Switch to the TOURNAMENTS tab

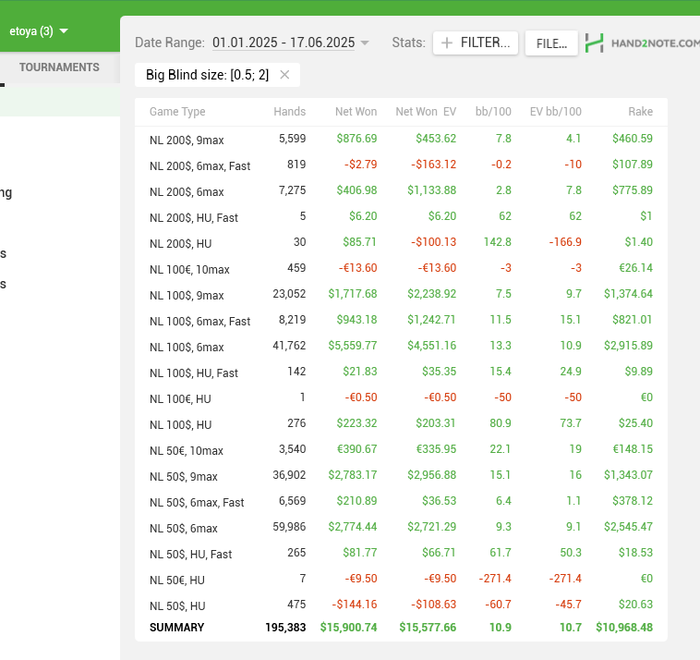59,67
